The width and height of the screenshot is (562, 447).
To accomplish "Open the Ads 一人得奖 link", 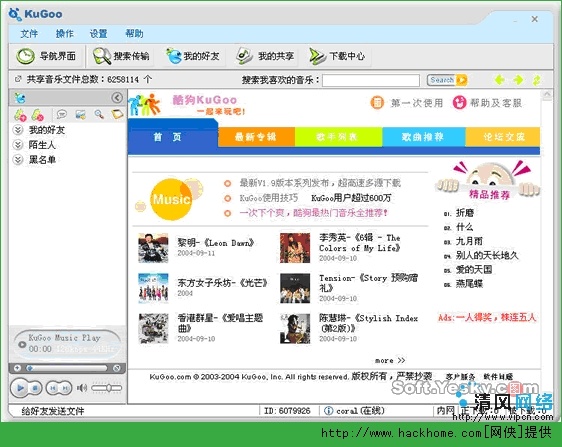I will pyautogui.click(x=487, y=318).
